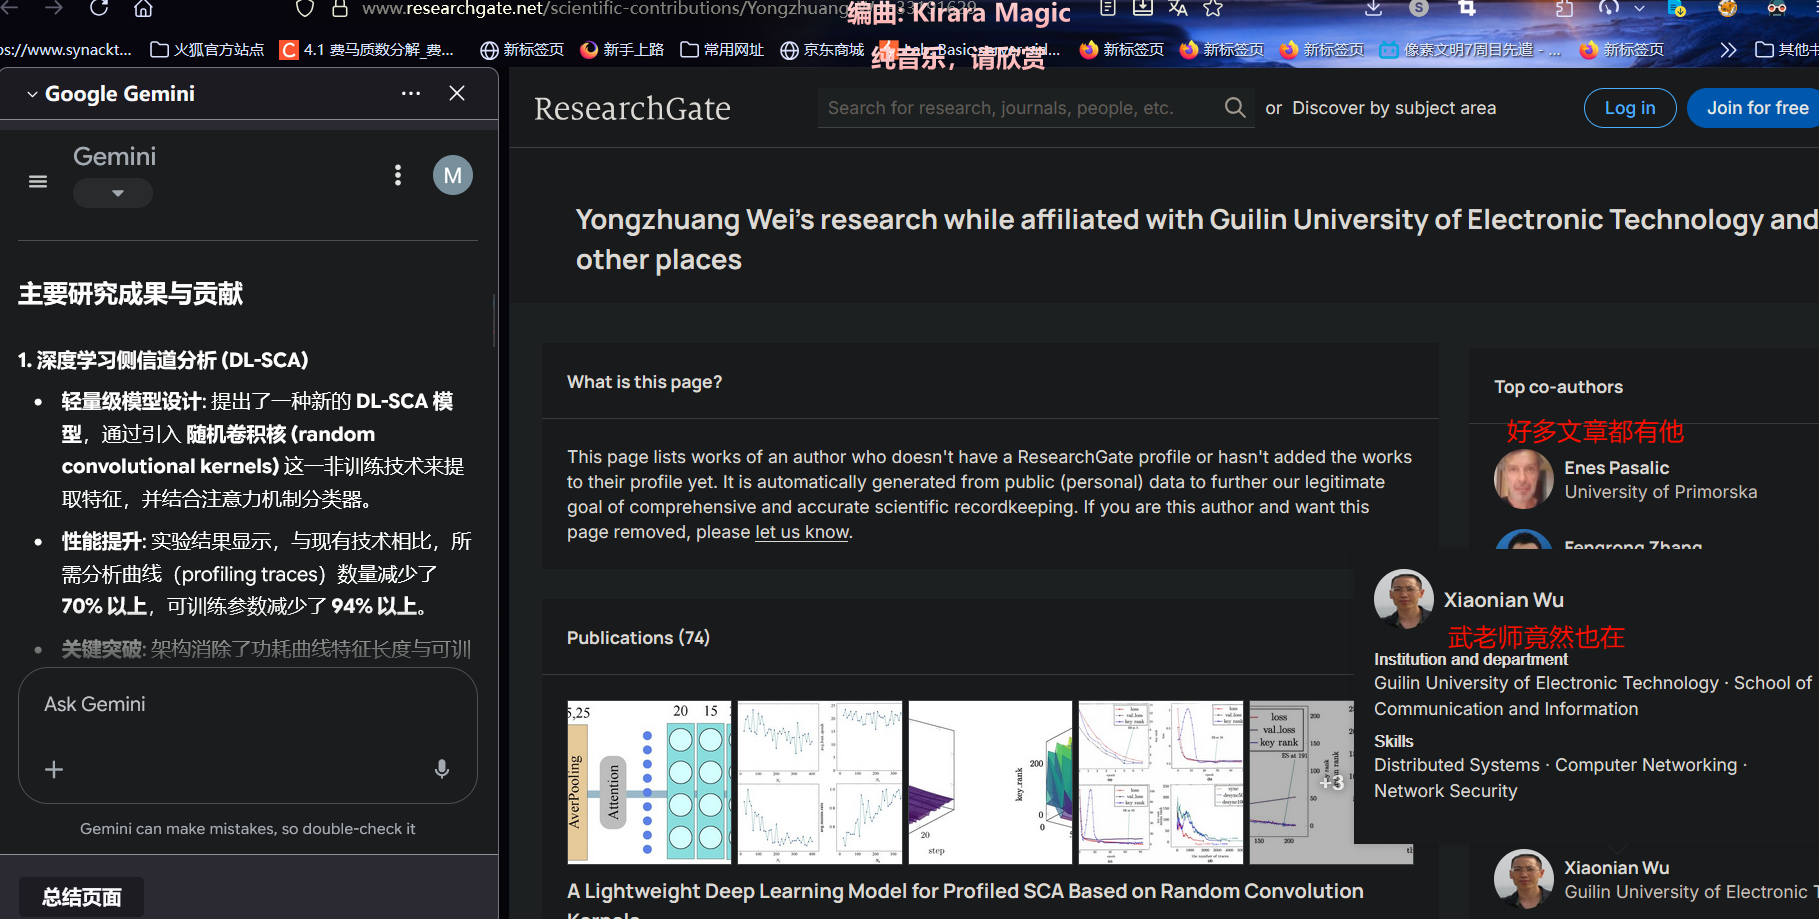
Task: Click the 'let us know' link
Action: tap(801, 532)
